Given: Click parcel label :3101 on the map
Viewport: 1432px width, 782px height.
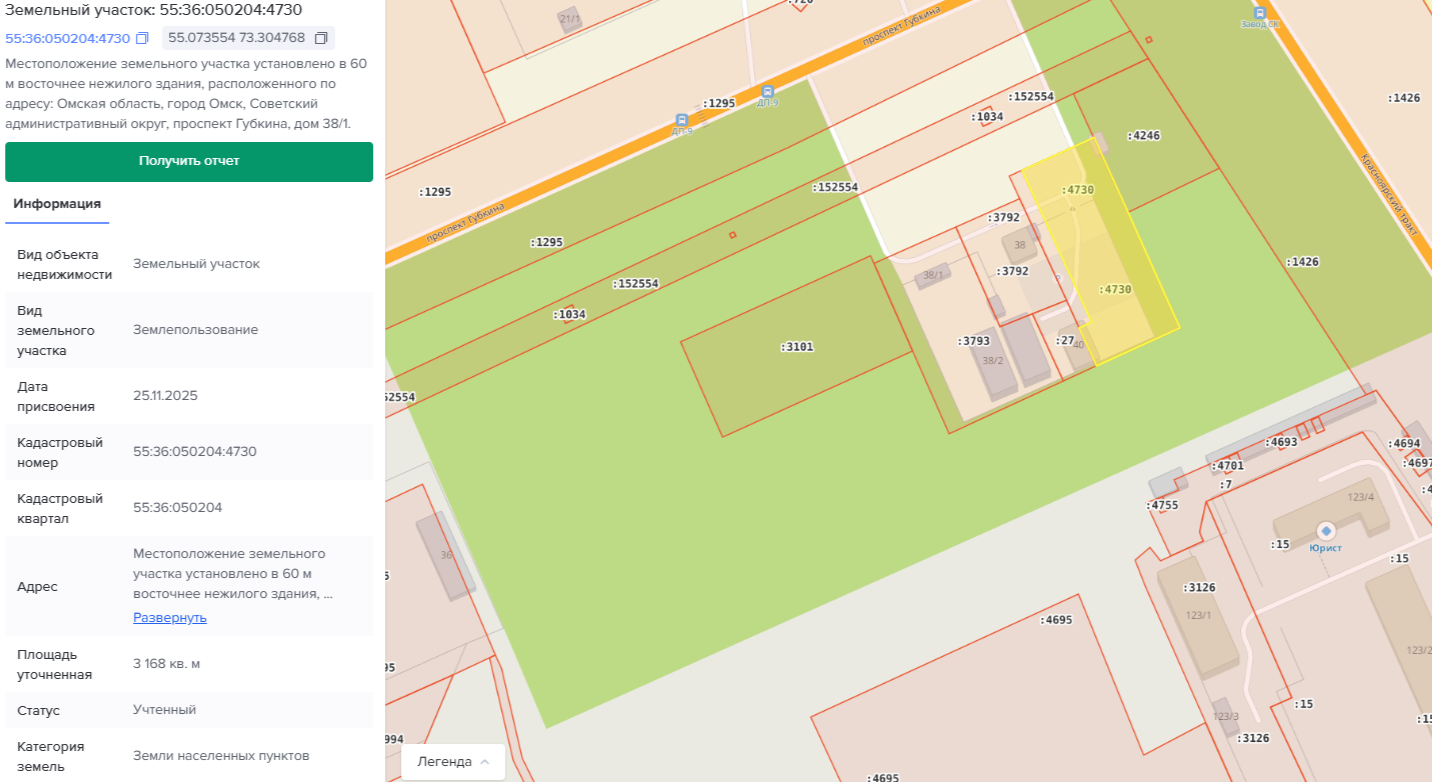Looking at the screenshot, I should click(x=797, y=347).
